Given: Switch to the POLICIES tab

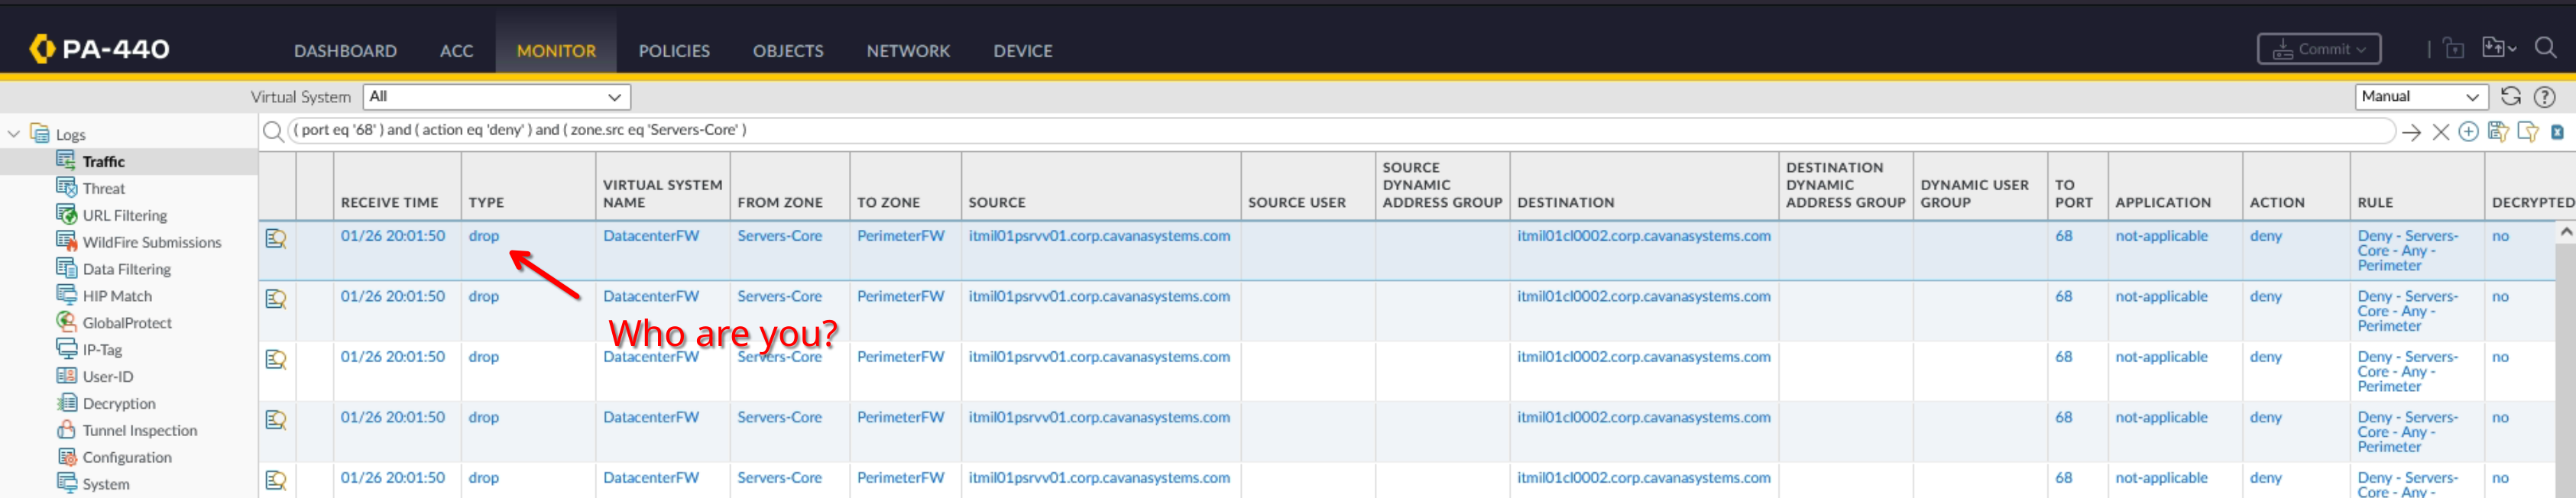Looking at the screenshot, I should (674, 50).
